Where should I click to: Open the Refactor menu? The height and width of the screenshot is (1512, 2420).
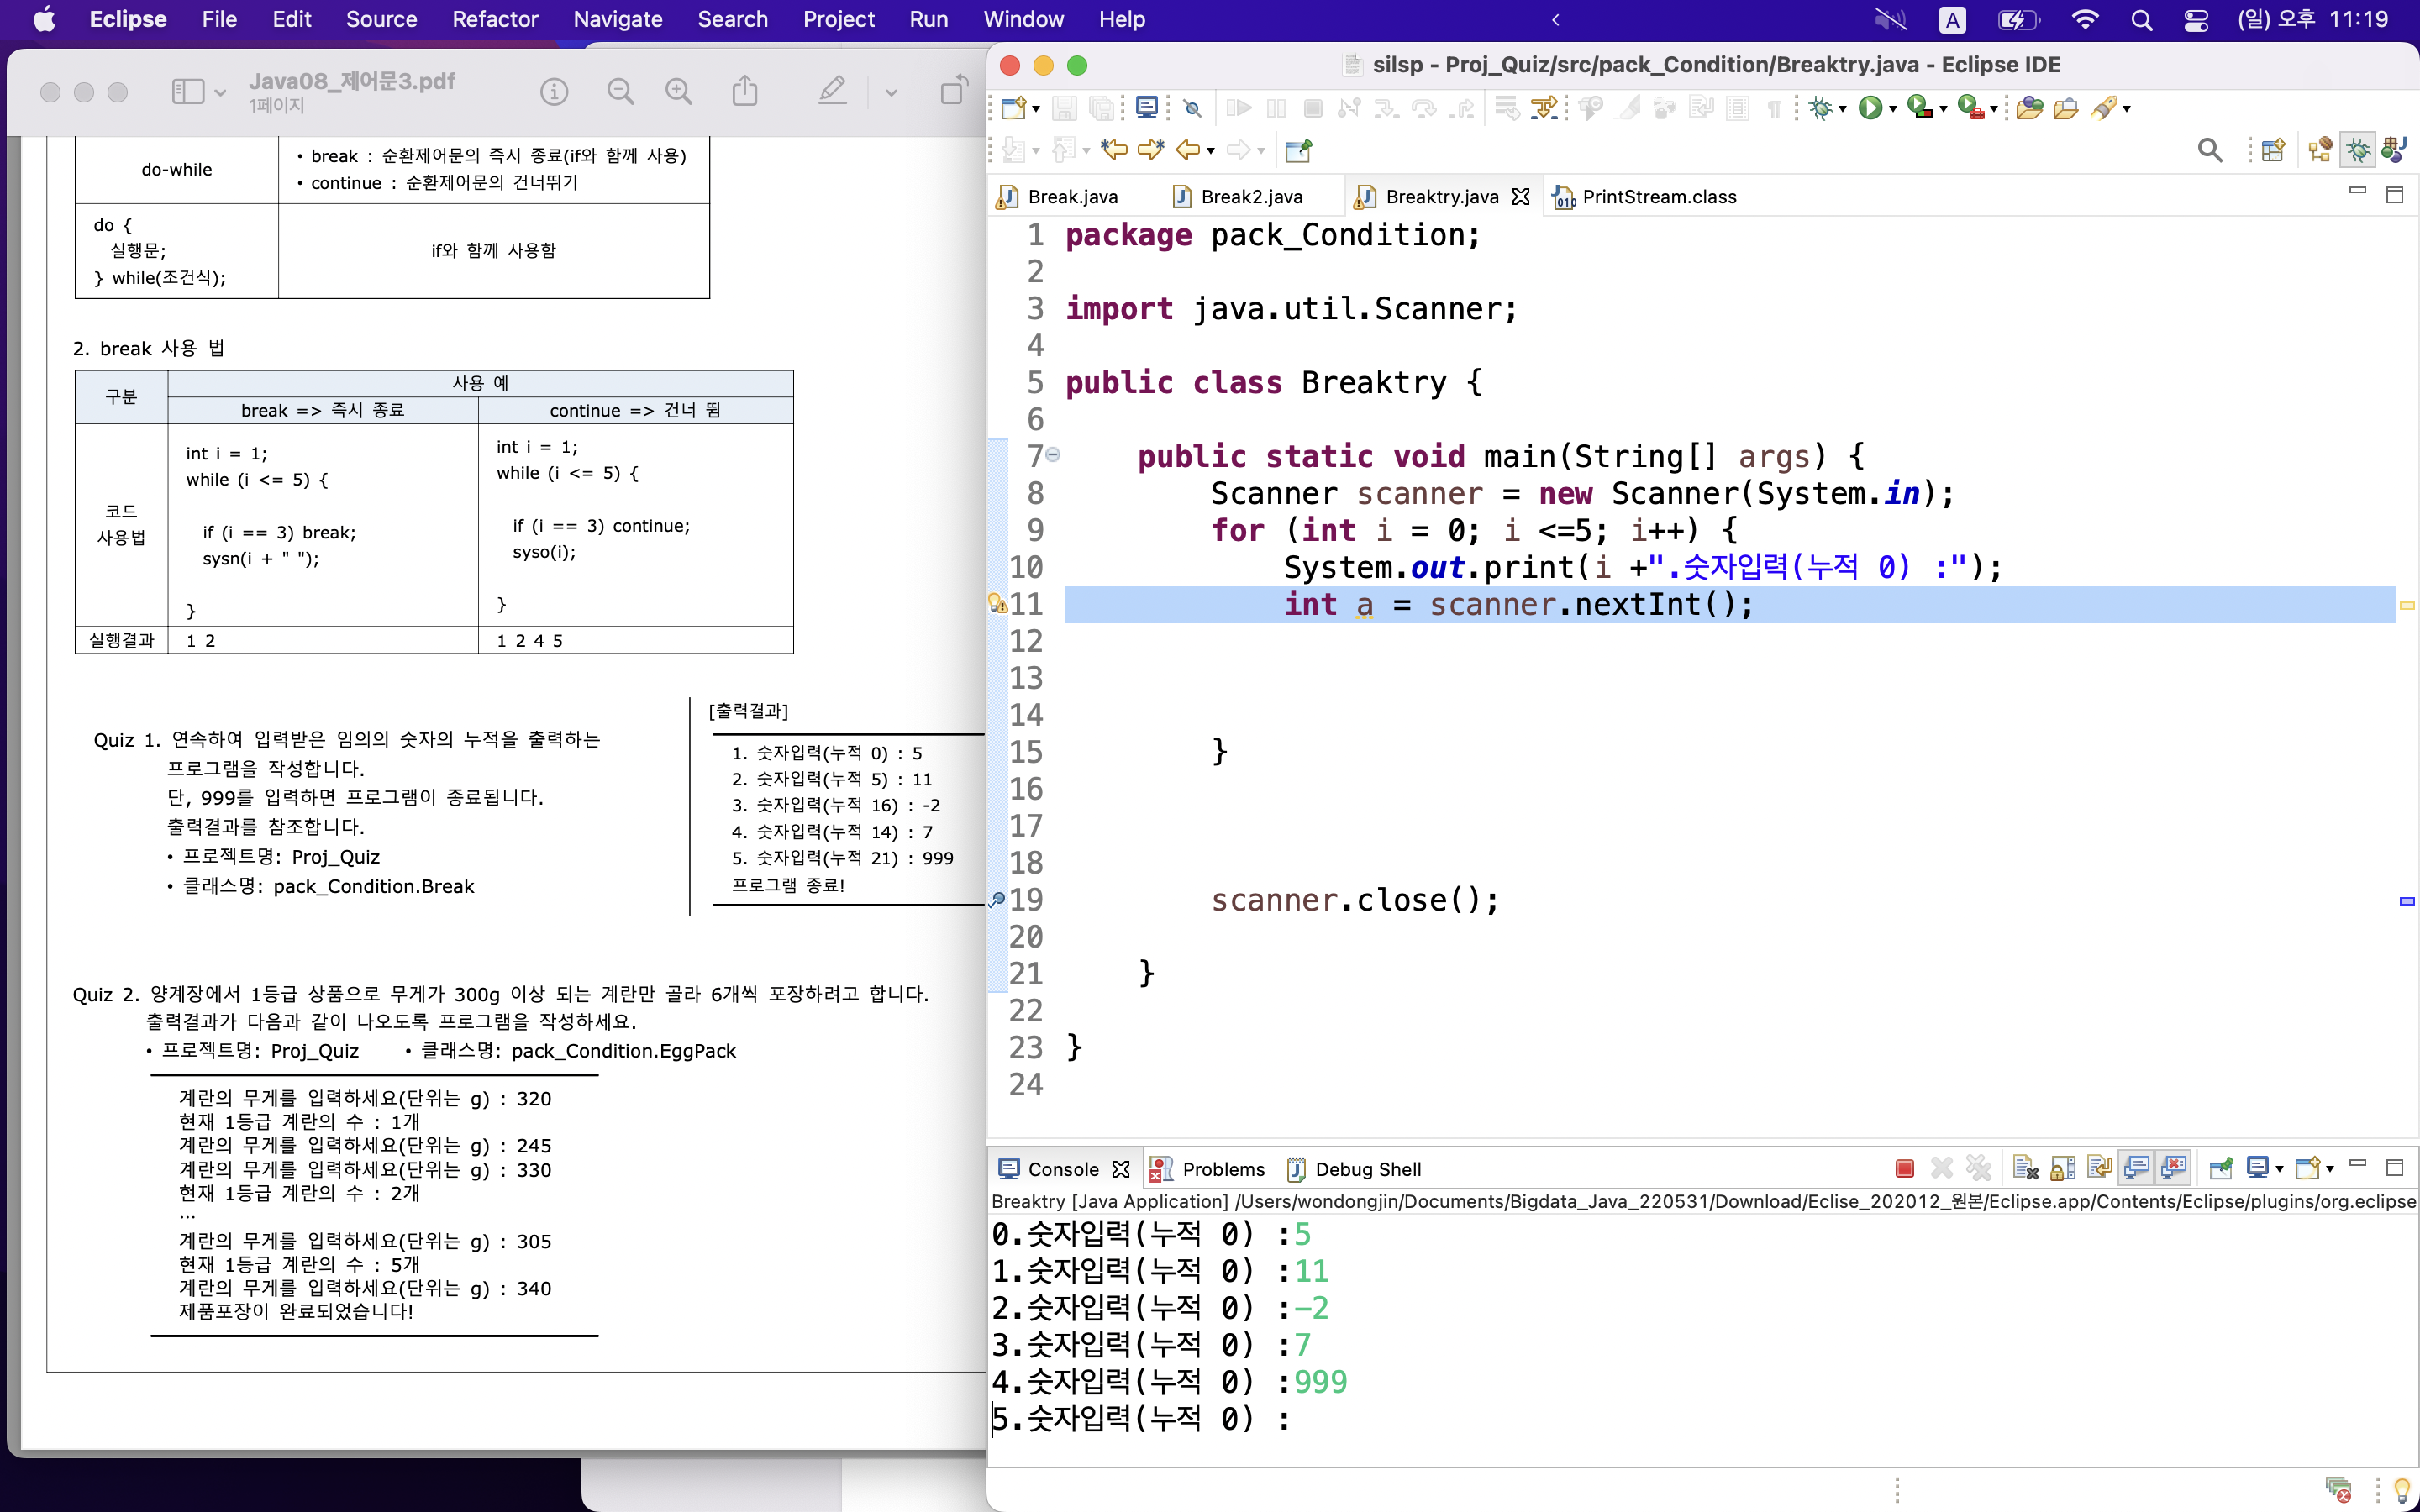coord(494,19)
